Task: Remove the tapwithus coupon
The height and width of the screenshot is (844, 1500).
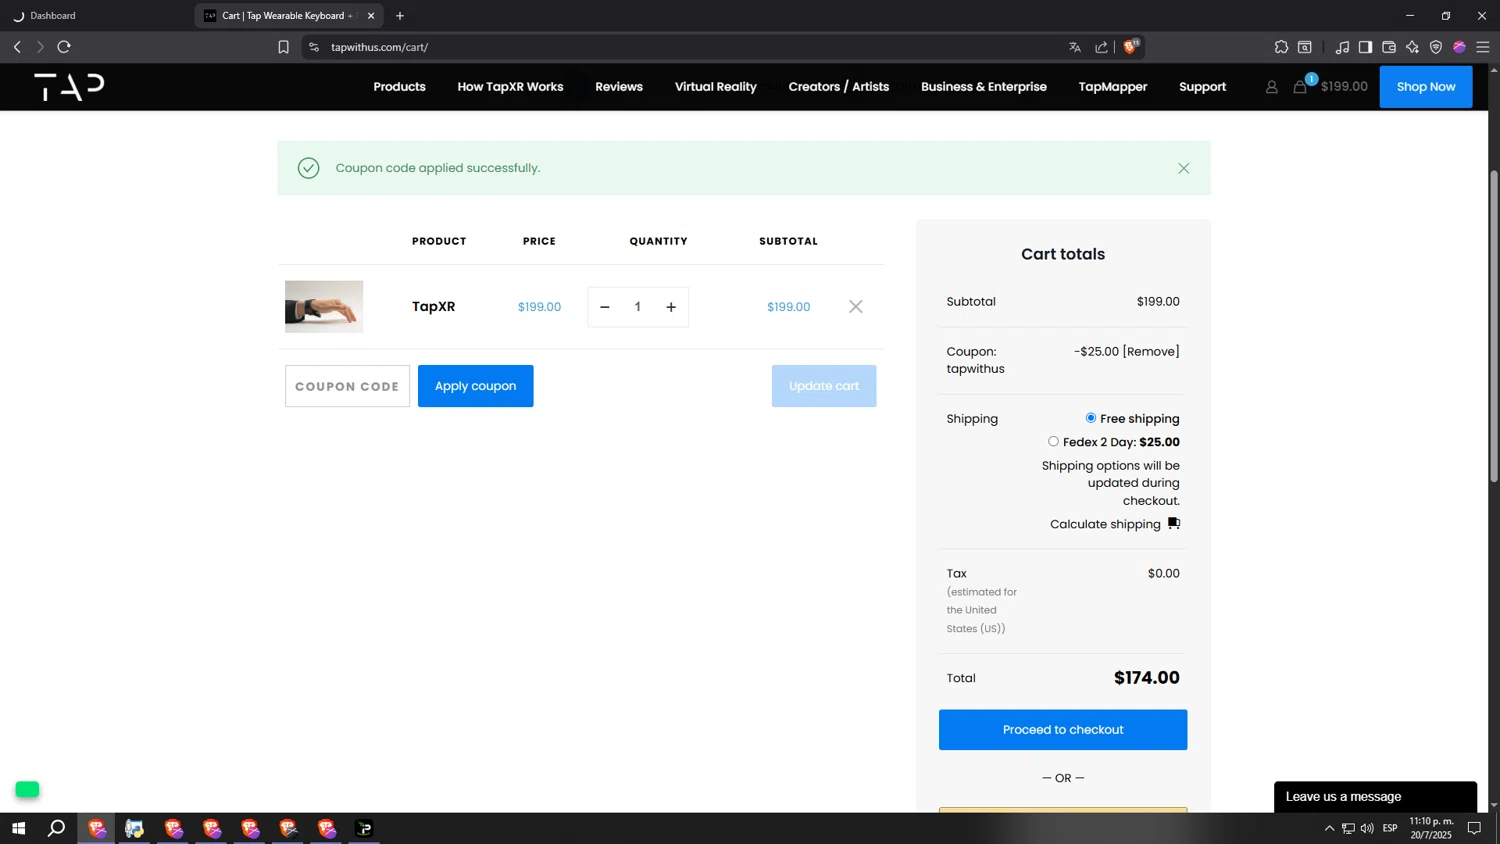Action: coord(1151,352)
